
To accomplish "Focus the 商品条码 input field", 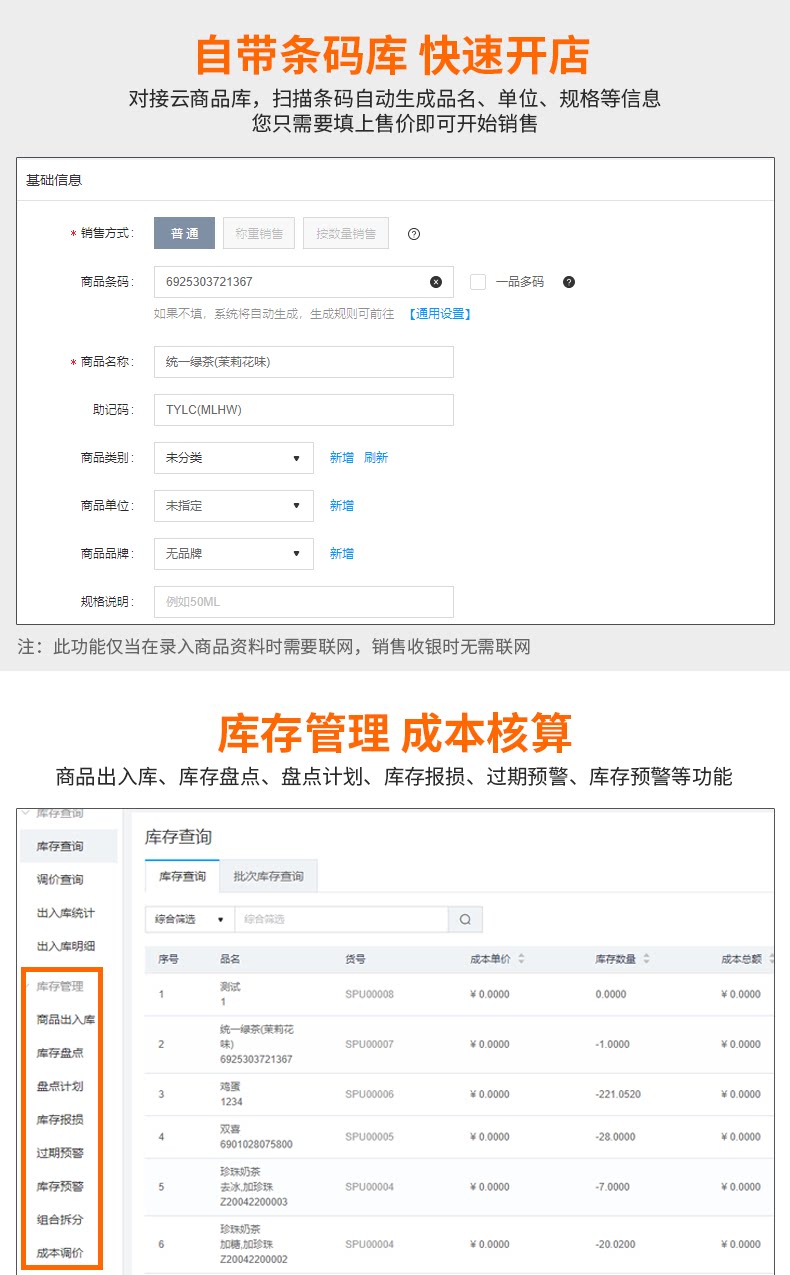I will pos(304,282).
